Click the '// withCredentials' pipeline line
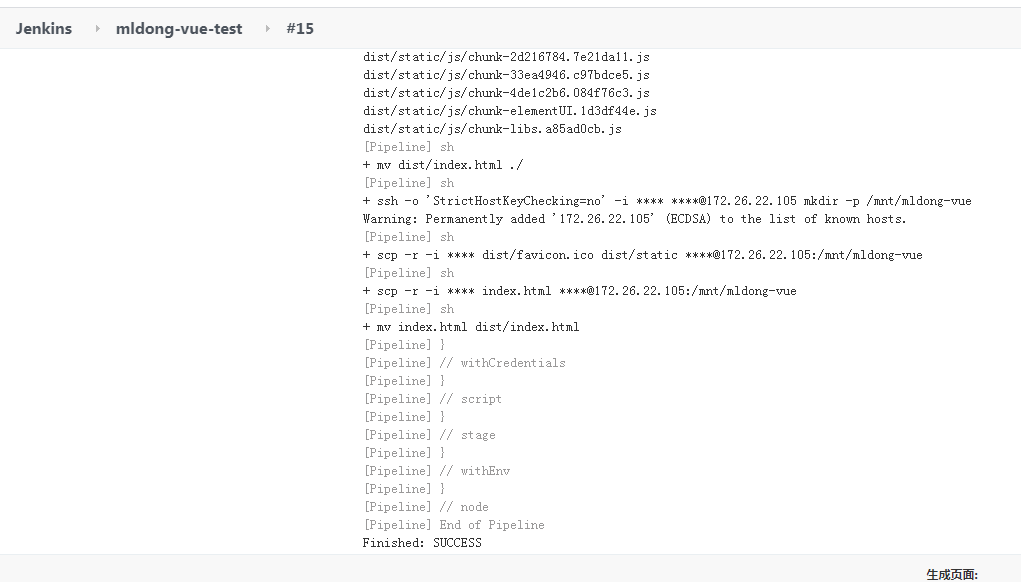This screenshot has height=582, width=1021. (464, 363)
